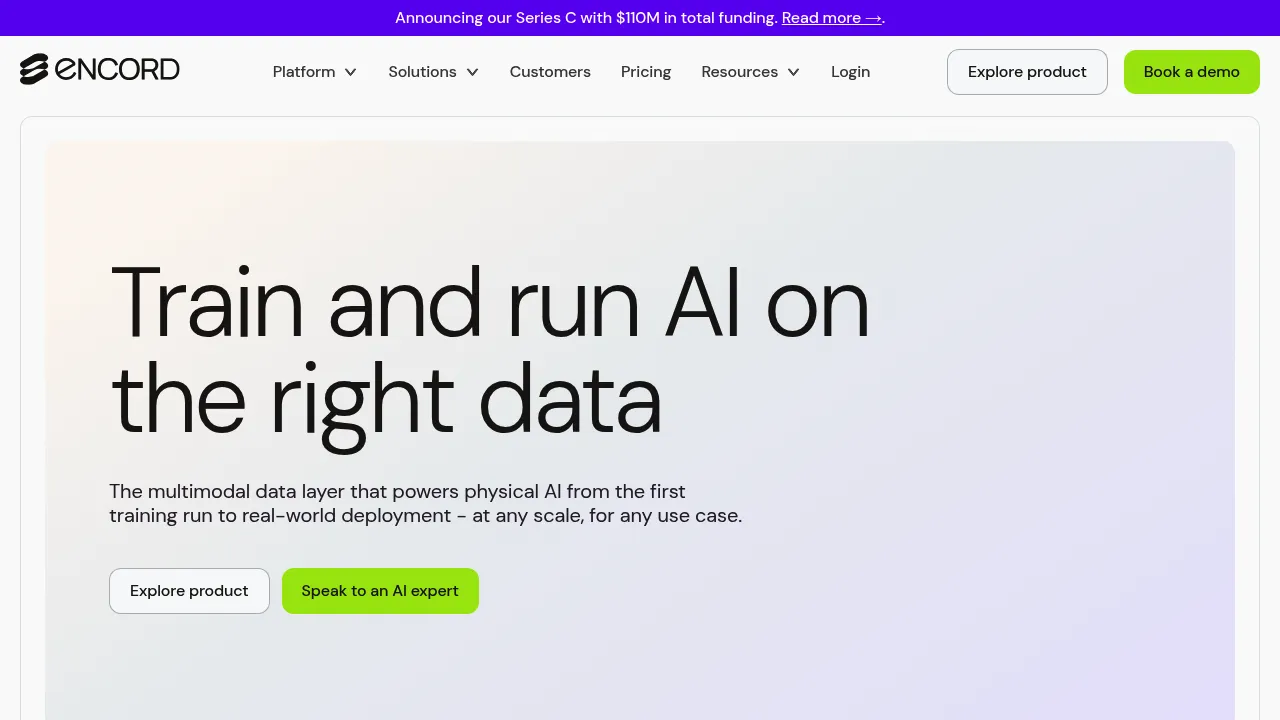
Task: Click Speak to an AI expert
Action: click(x=380, y=591)
